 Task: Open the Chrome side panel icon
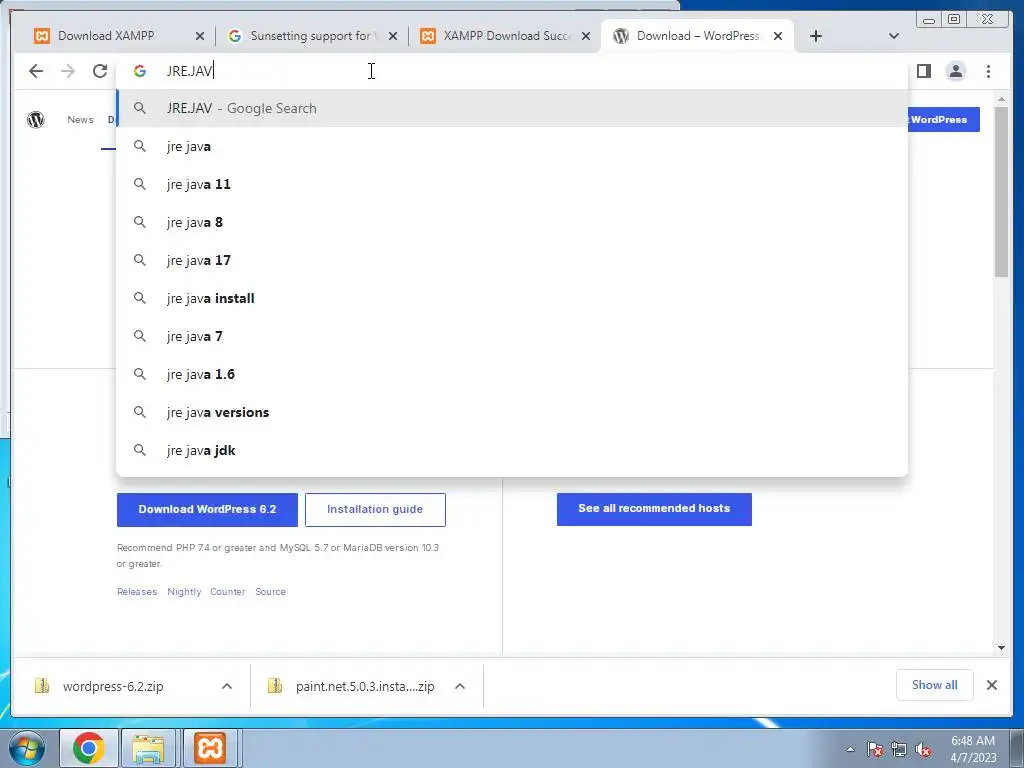pos(923,71)
